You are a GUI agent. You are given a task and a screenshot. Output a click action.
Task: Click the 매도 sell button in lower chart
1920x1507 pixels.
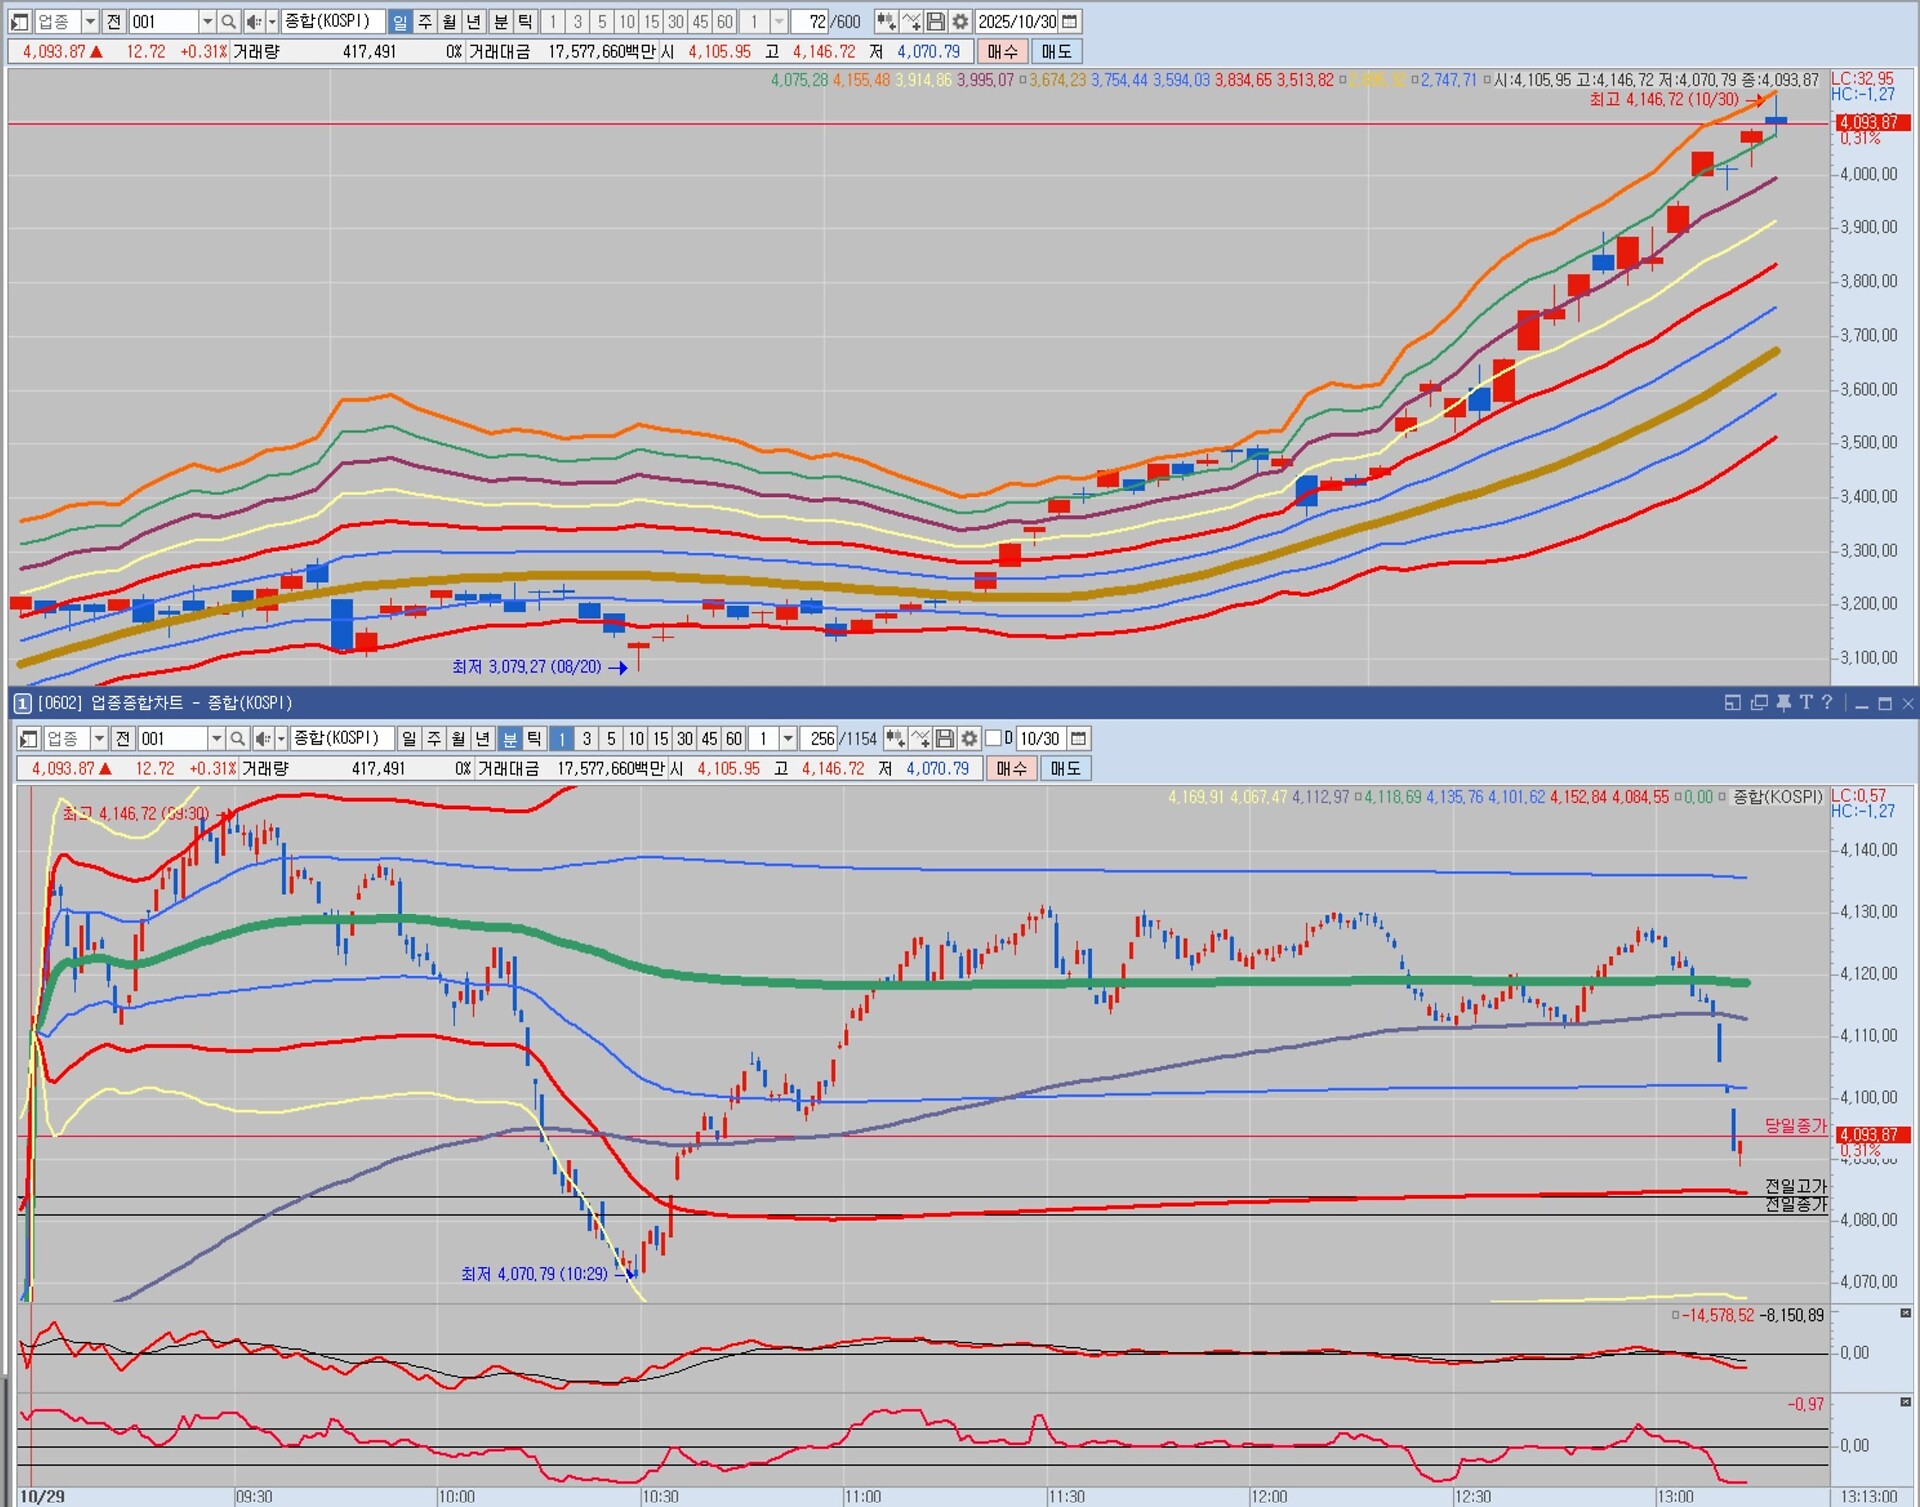(x=1065, y=768)
